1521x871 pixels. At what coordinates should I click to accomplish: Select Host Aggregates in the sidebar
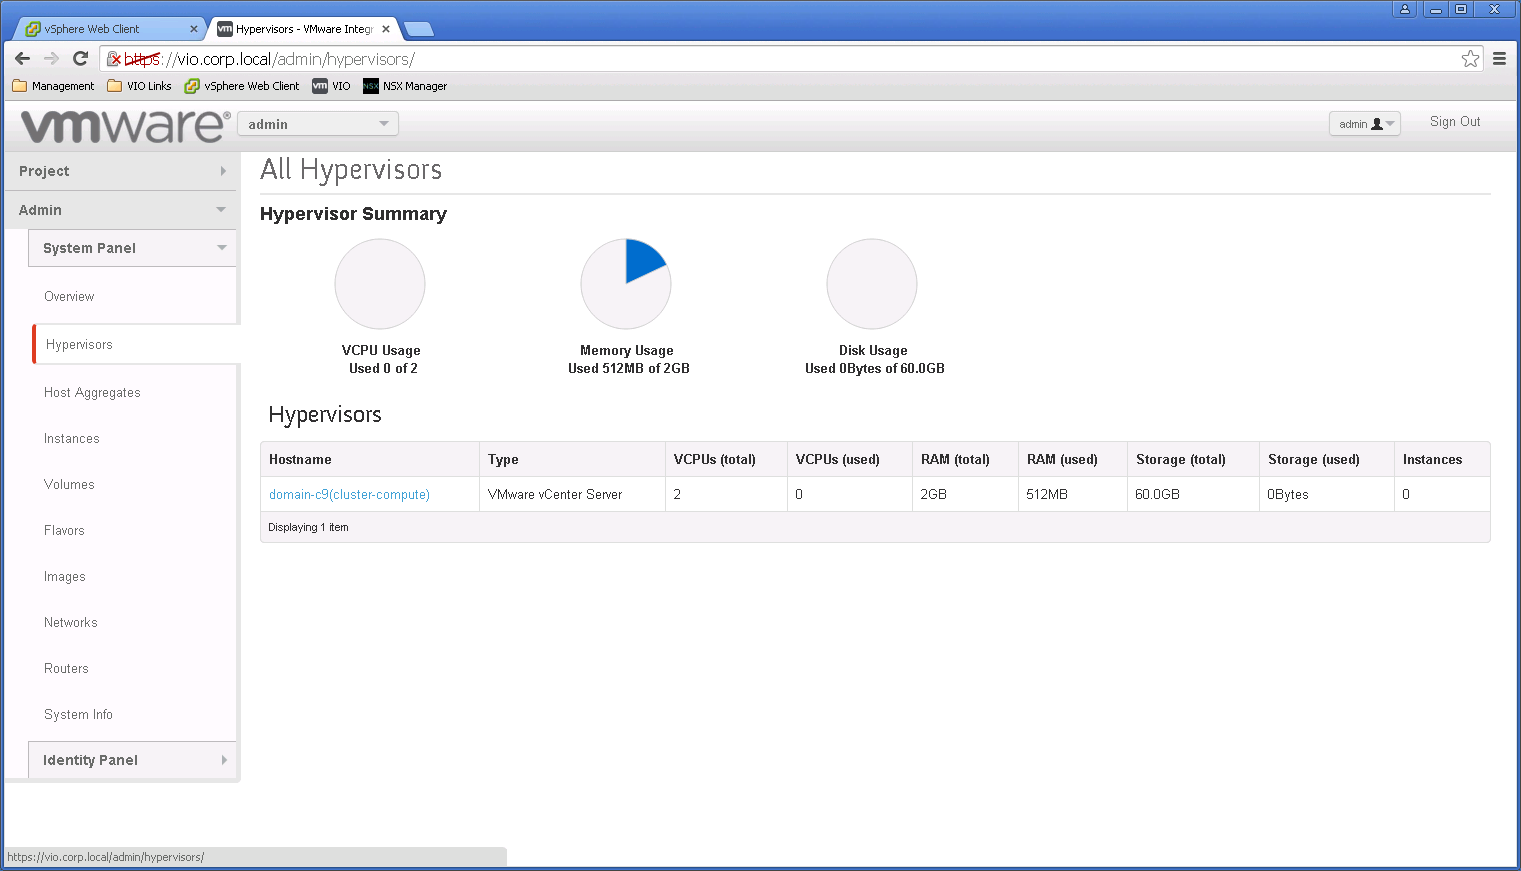[x=92, y=393]
